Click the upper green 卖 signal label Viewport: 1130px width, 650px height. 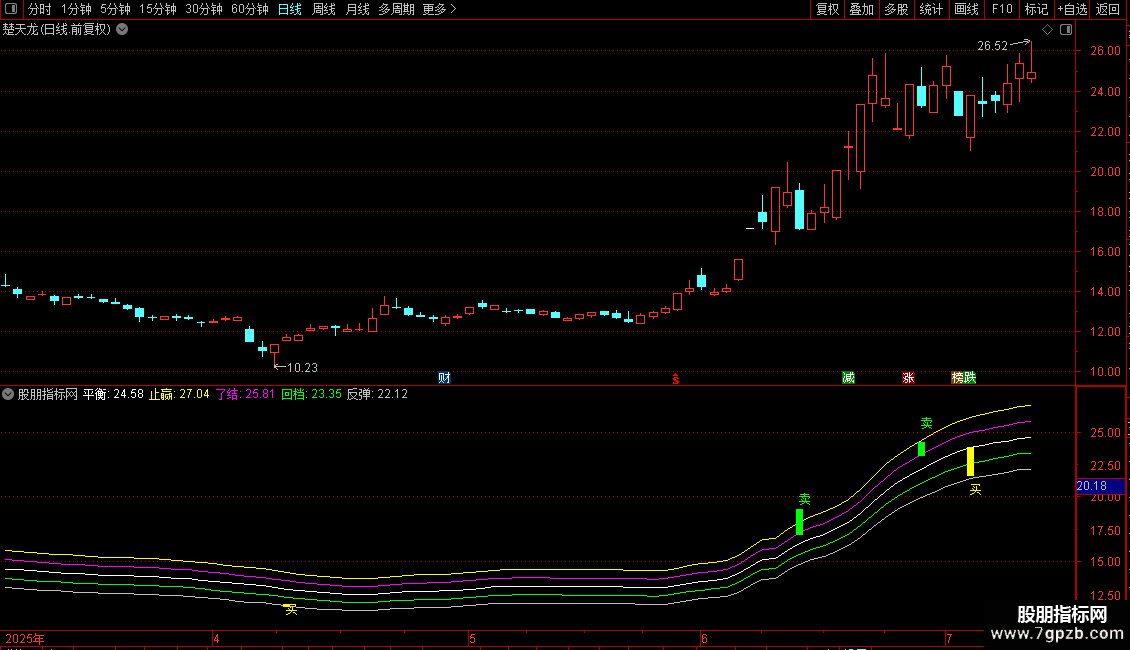pos(927,424)
